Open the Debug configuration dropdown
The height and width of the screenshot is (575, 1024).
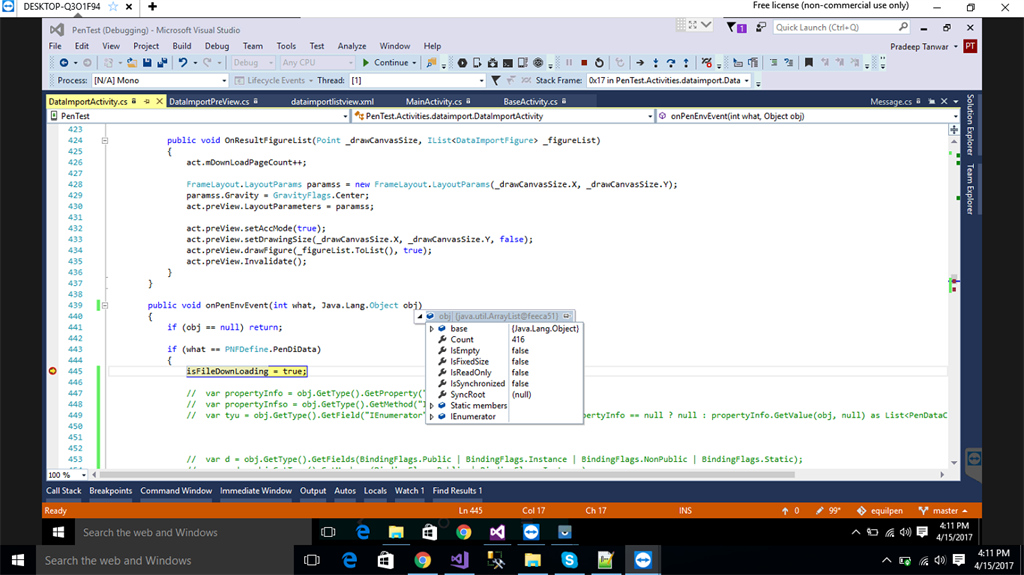pos(253,63)
